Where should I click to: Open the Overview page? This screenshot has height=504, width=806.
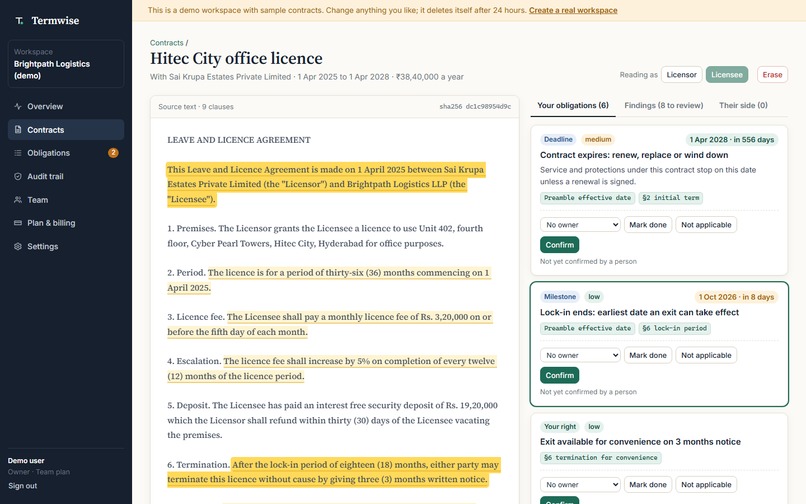click(66, 106)
